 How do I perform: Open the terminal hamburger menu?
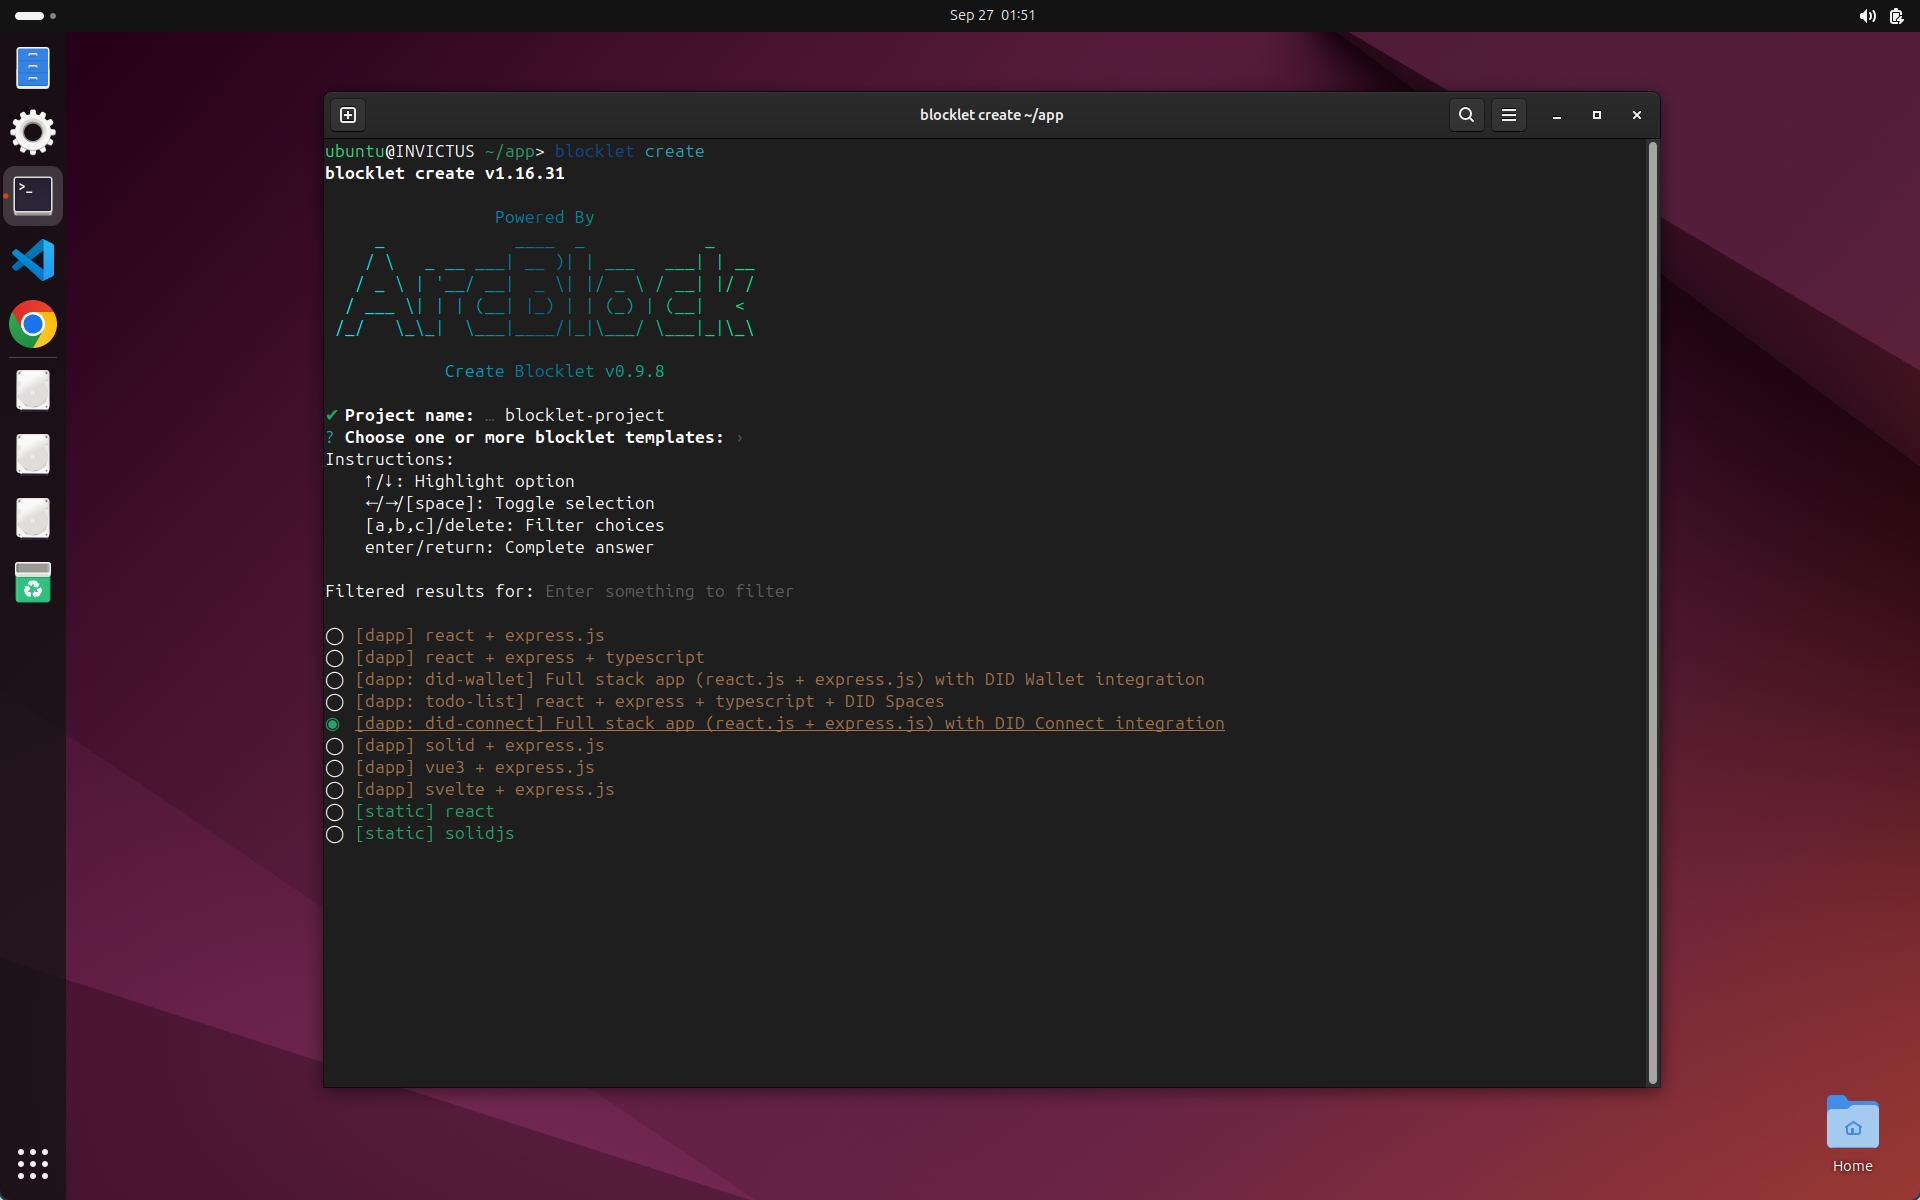coord(1509,115)
